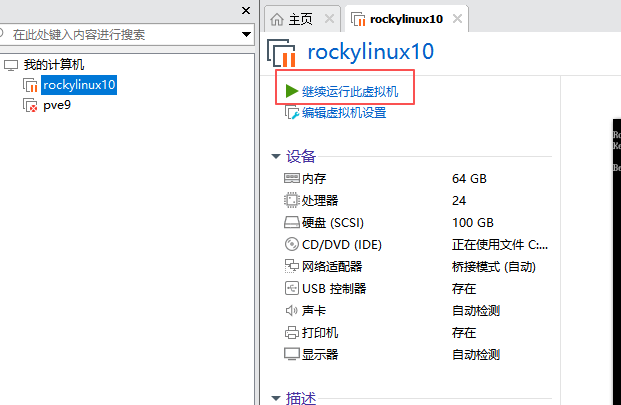The height and width of the screenshot is (405, 621).
Task: Close the rockylinux10 tab
Action: [457, 19]
